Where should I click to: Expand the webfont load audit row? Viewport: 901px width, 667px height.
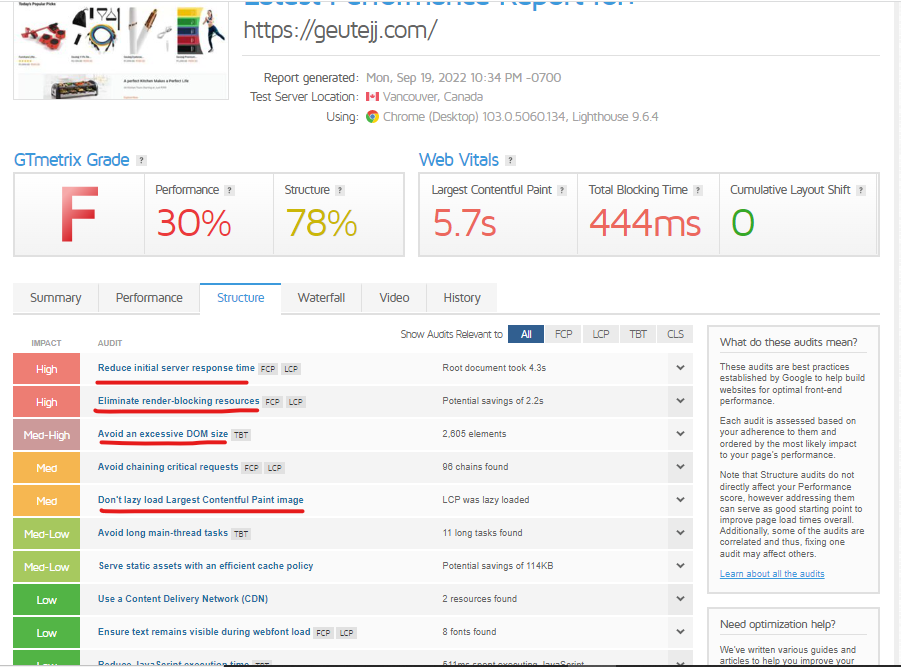[x=680, y=631]
